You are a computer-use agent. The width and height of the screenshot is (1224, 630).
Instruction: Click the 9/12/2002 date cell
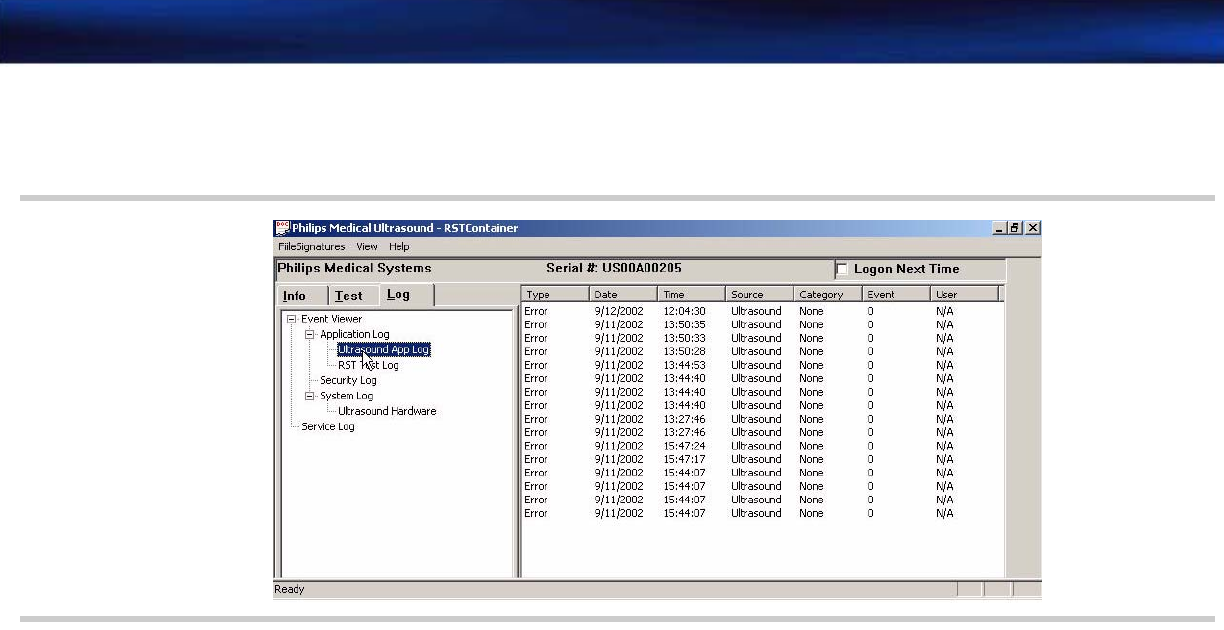click(x=618, y=311)
